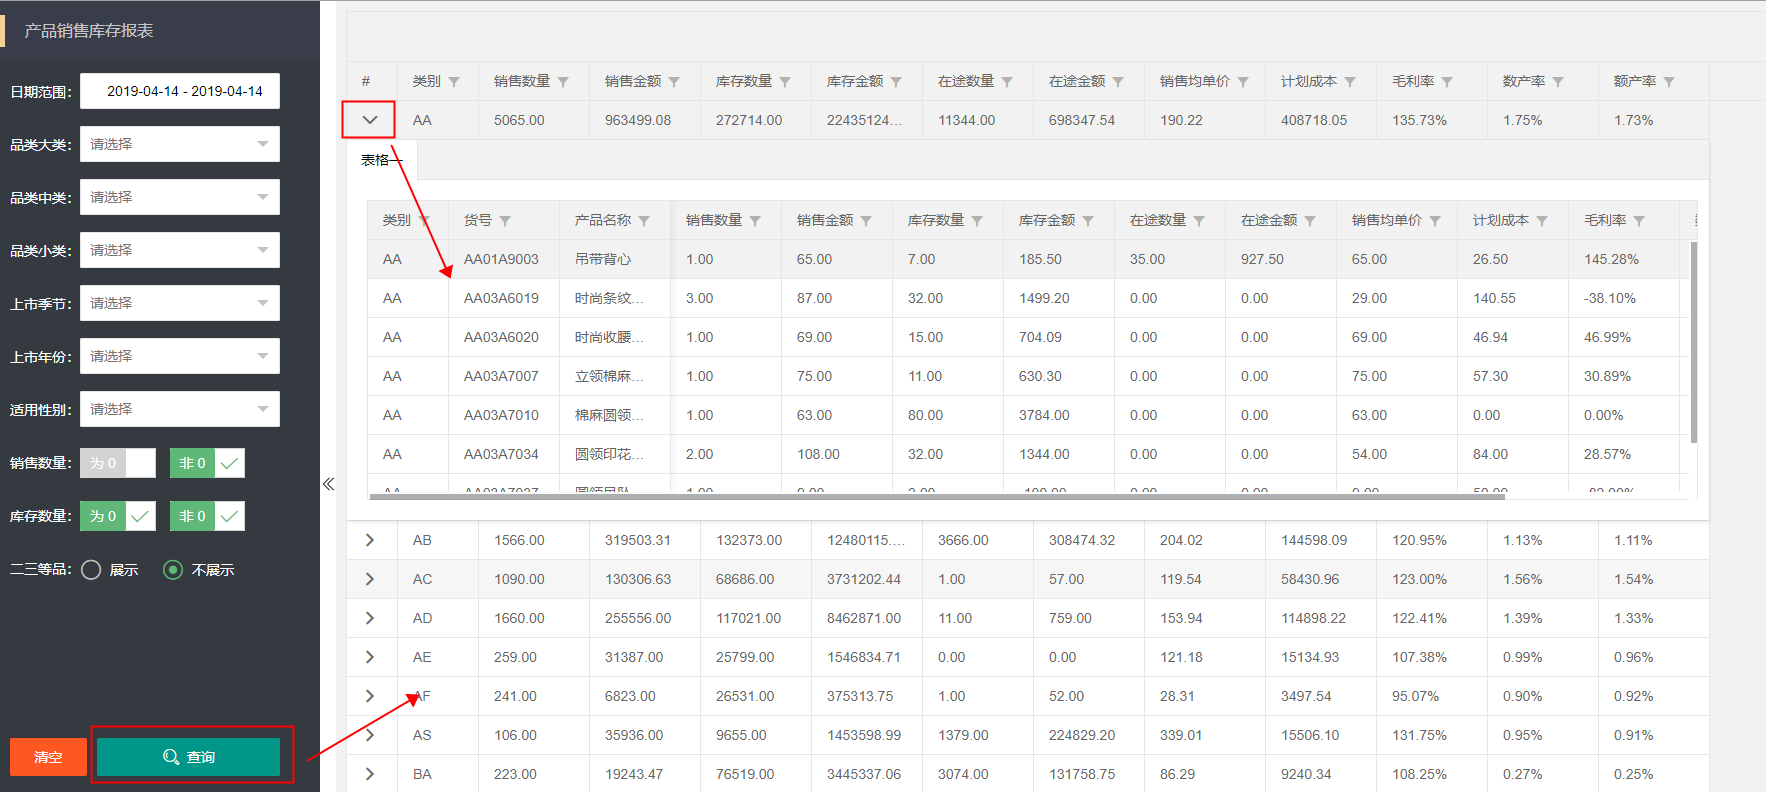Open filter for outer 在途金额 column
The width and height of the screenshot is (1766, 792).
point(1118,82)
